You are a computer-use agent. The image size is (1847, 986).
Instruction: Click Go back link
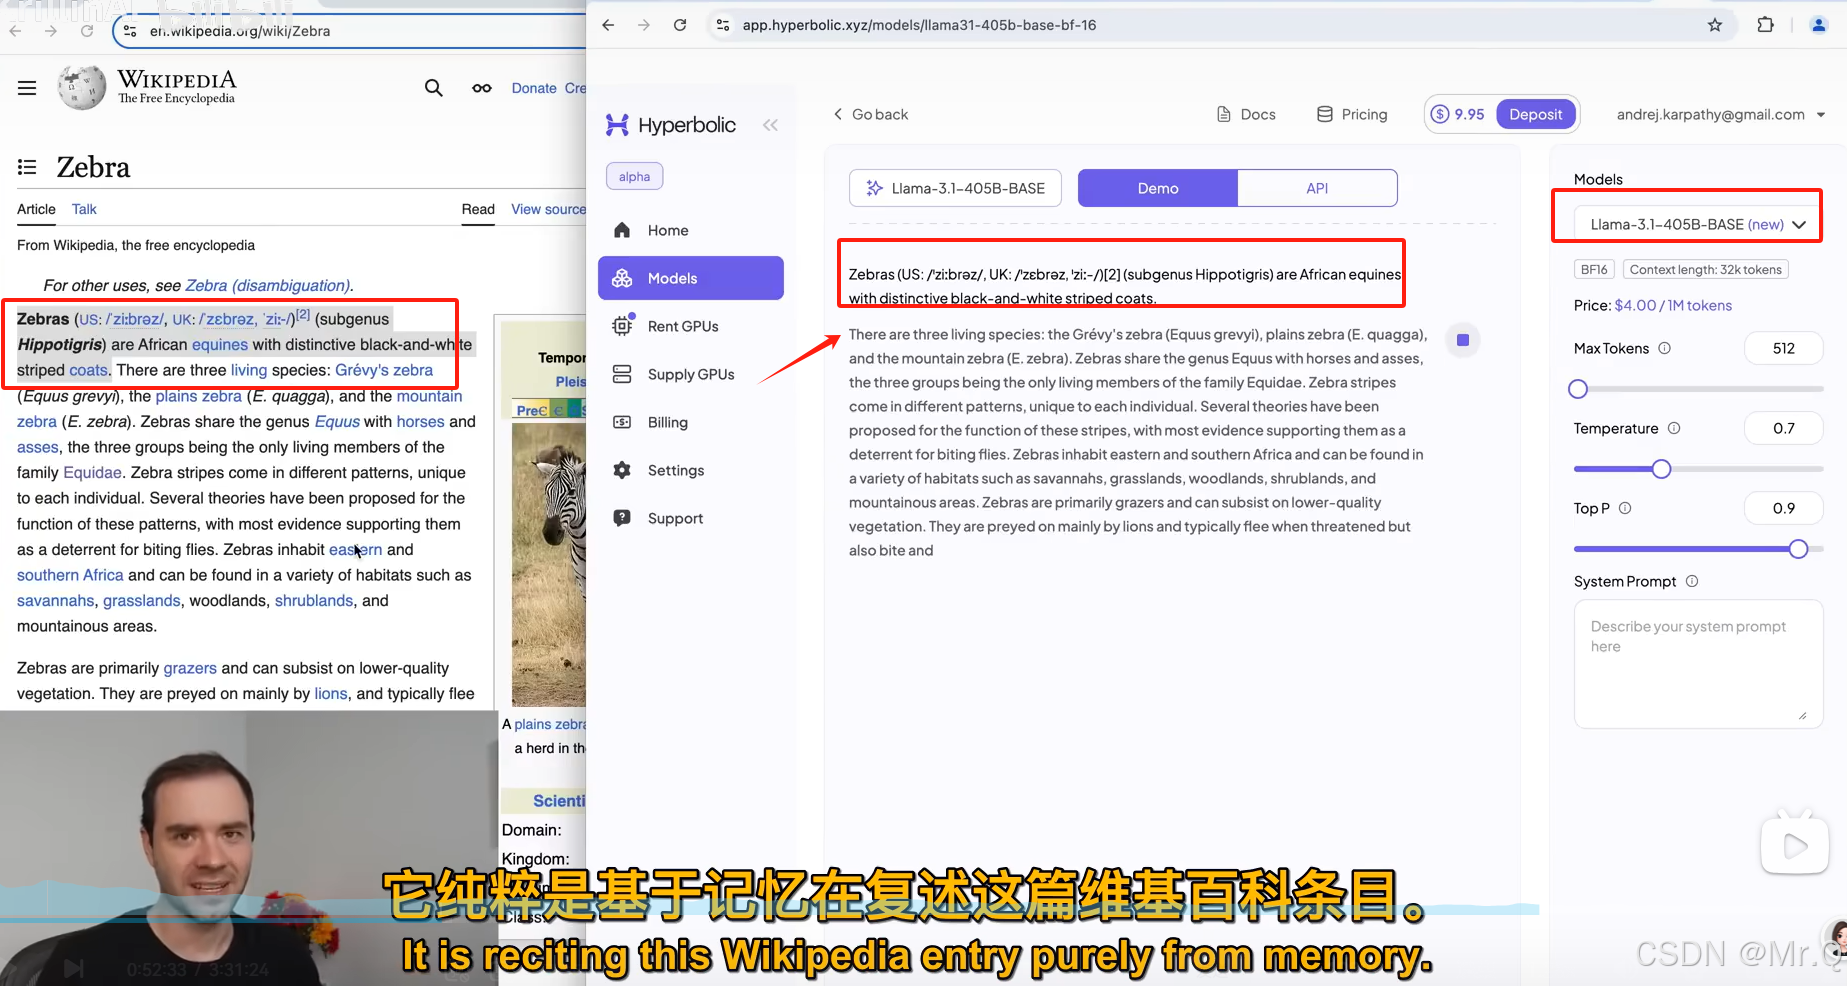(x=870, y=114)
